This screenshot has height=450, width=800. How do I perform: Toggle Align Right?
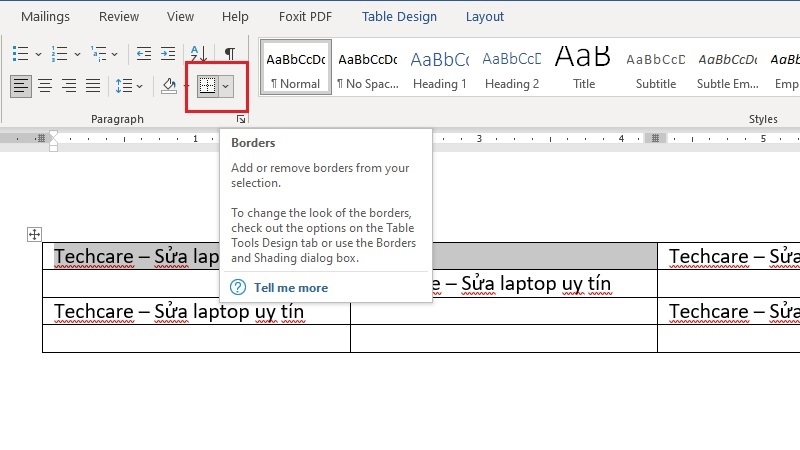tap(69, 86)
